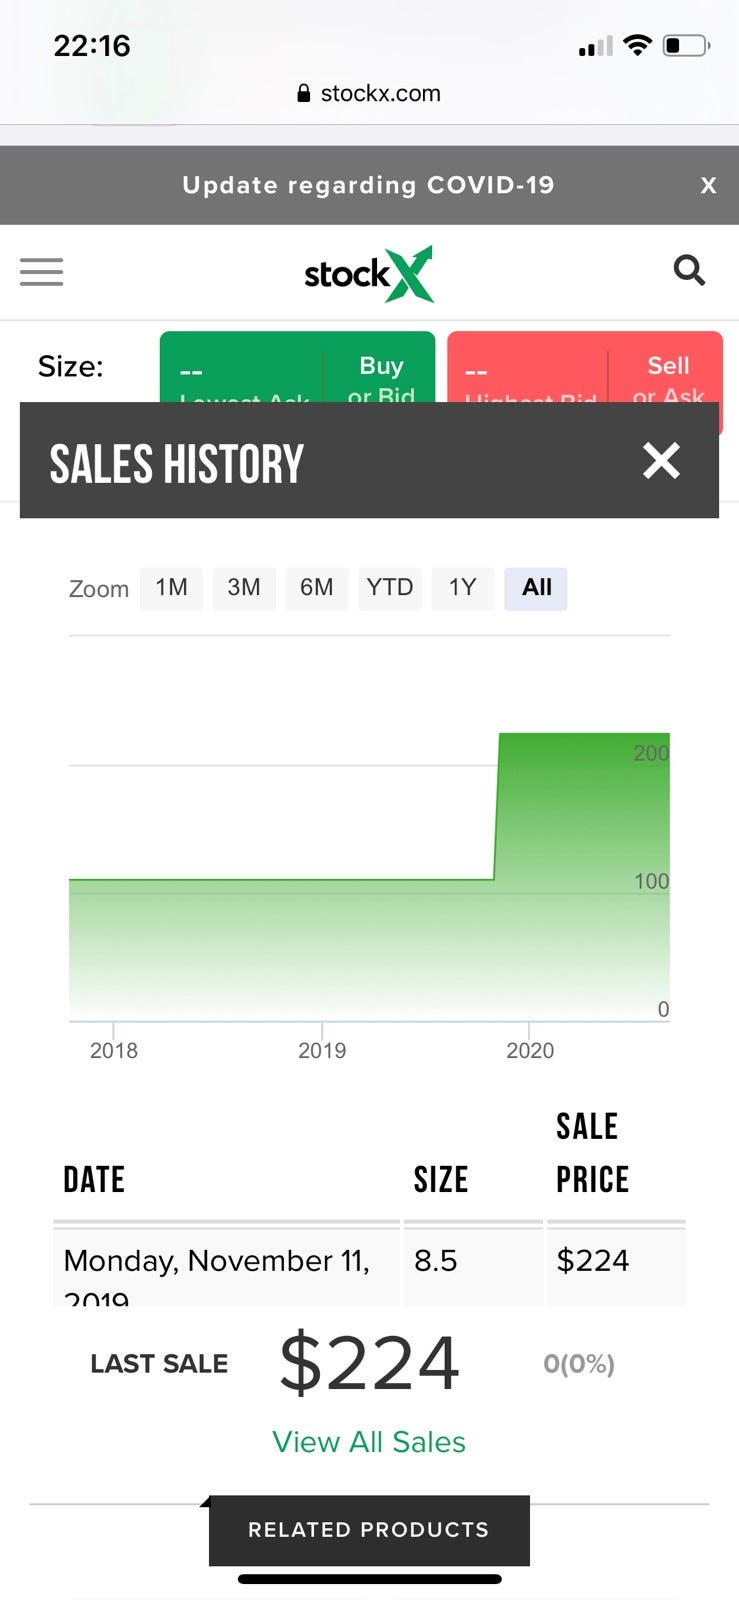The width and height of the screenshot is (739, 1600).
Task: Open the hamburger navigation menu
Action: point(41,272)
